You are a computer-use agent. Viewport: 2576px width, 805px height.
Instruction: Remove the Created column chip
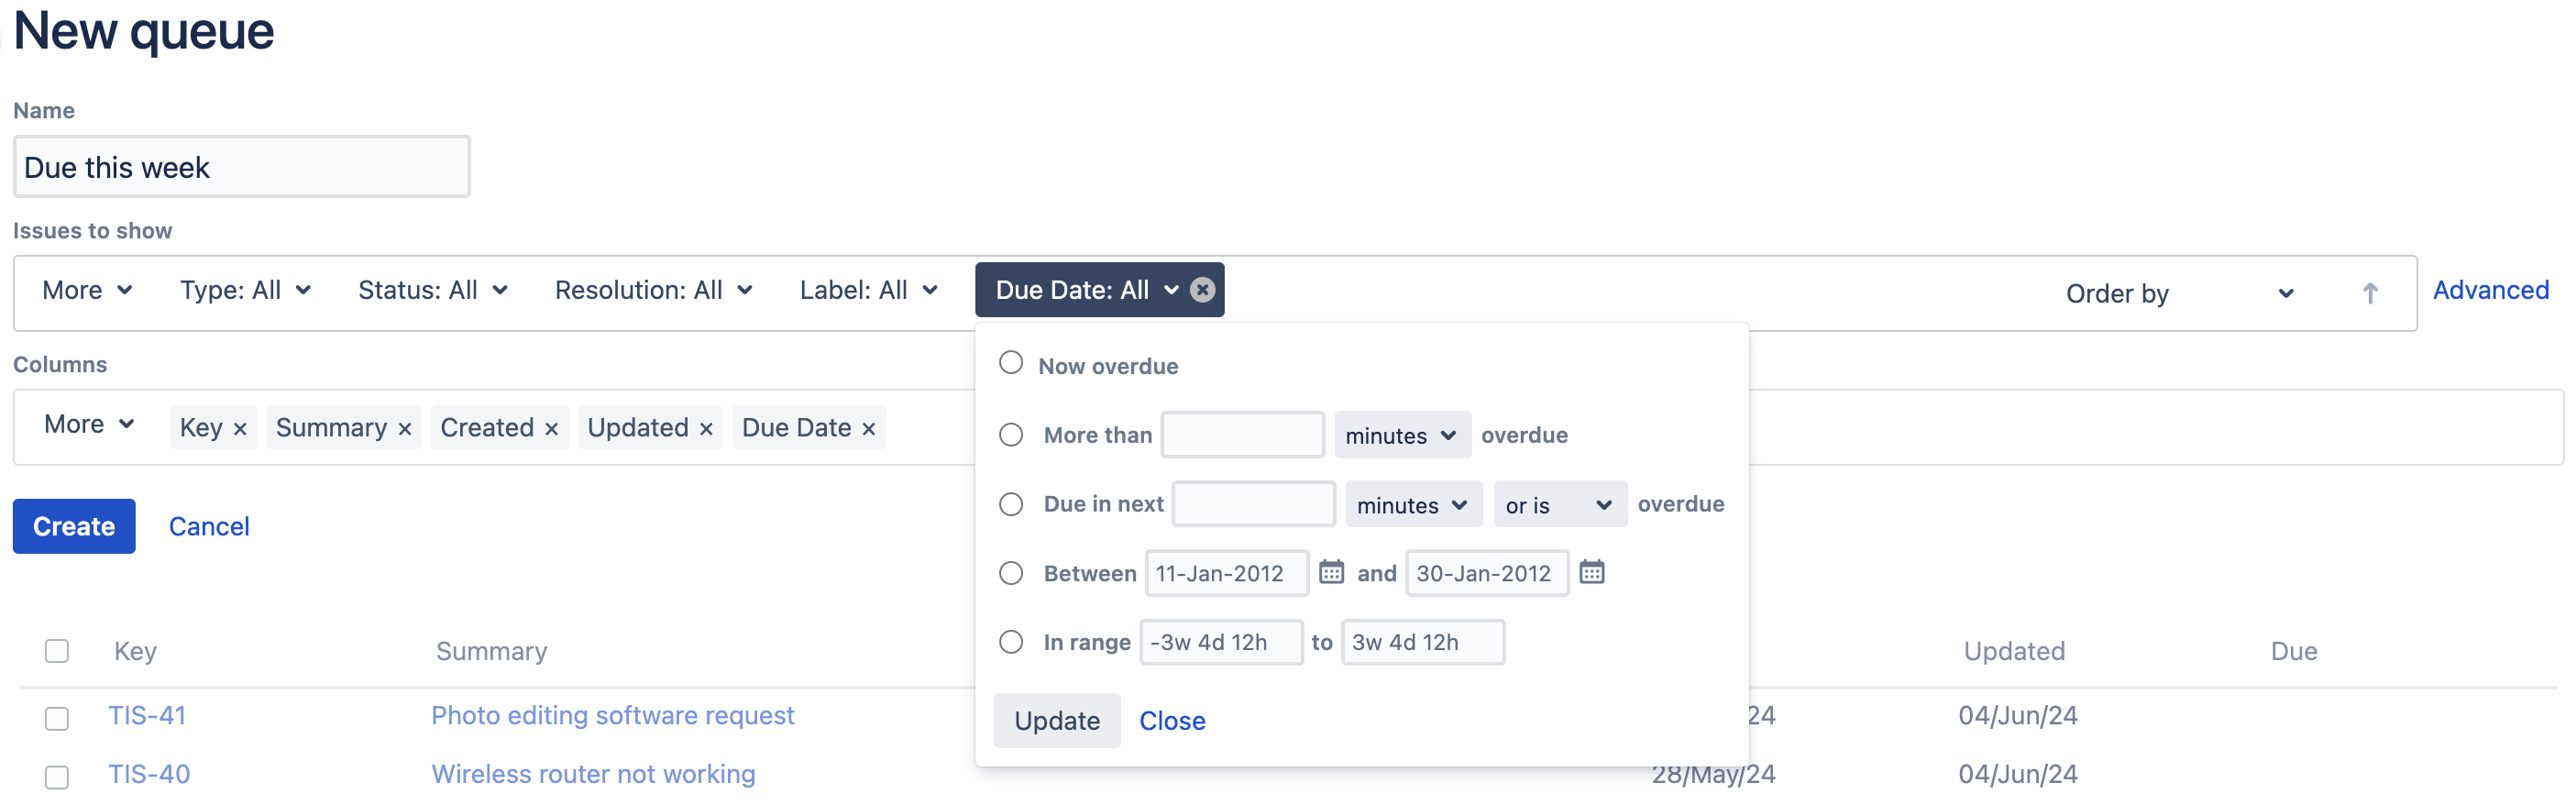[x=551, y=429]
